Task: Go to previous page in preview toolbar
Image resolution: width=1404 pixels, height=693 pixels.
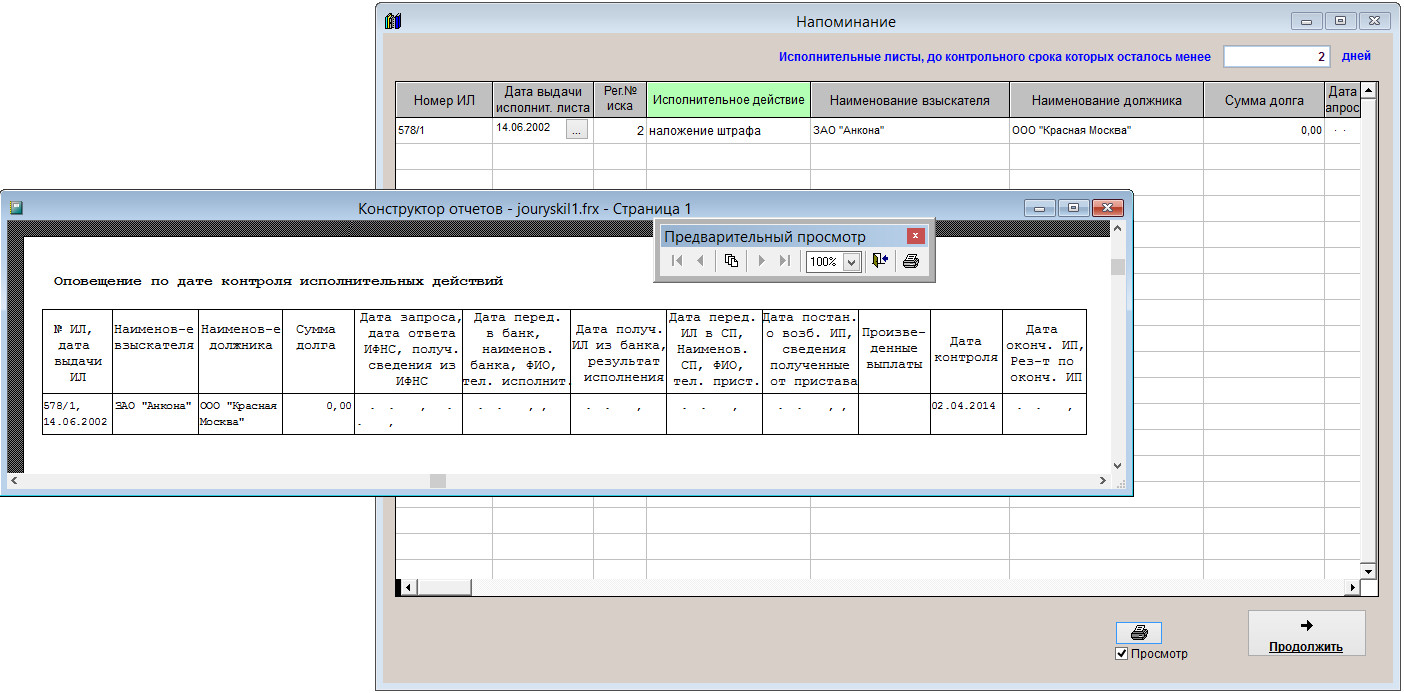Action: pos(700,261)
